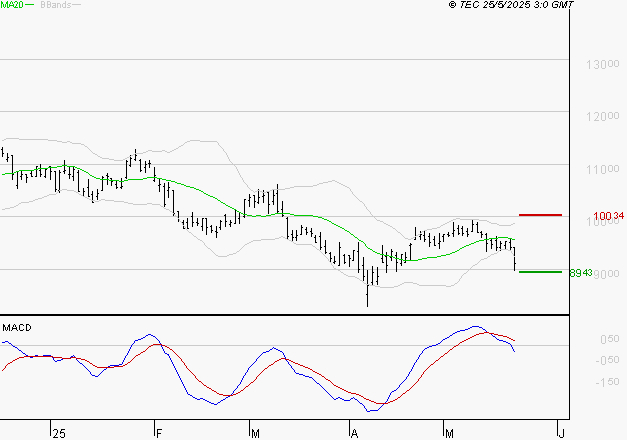
Task: Select the red resistance line marker
Action: pyautogui.click(x=540, y=215)
